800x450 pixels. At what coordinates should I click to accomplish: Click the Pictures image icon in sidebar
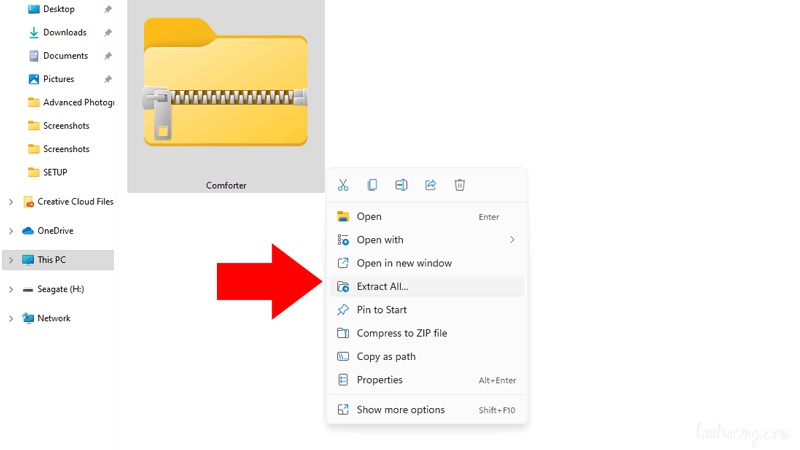click(x=34, y=79)
